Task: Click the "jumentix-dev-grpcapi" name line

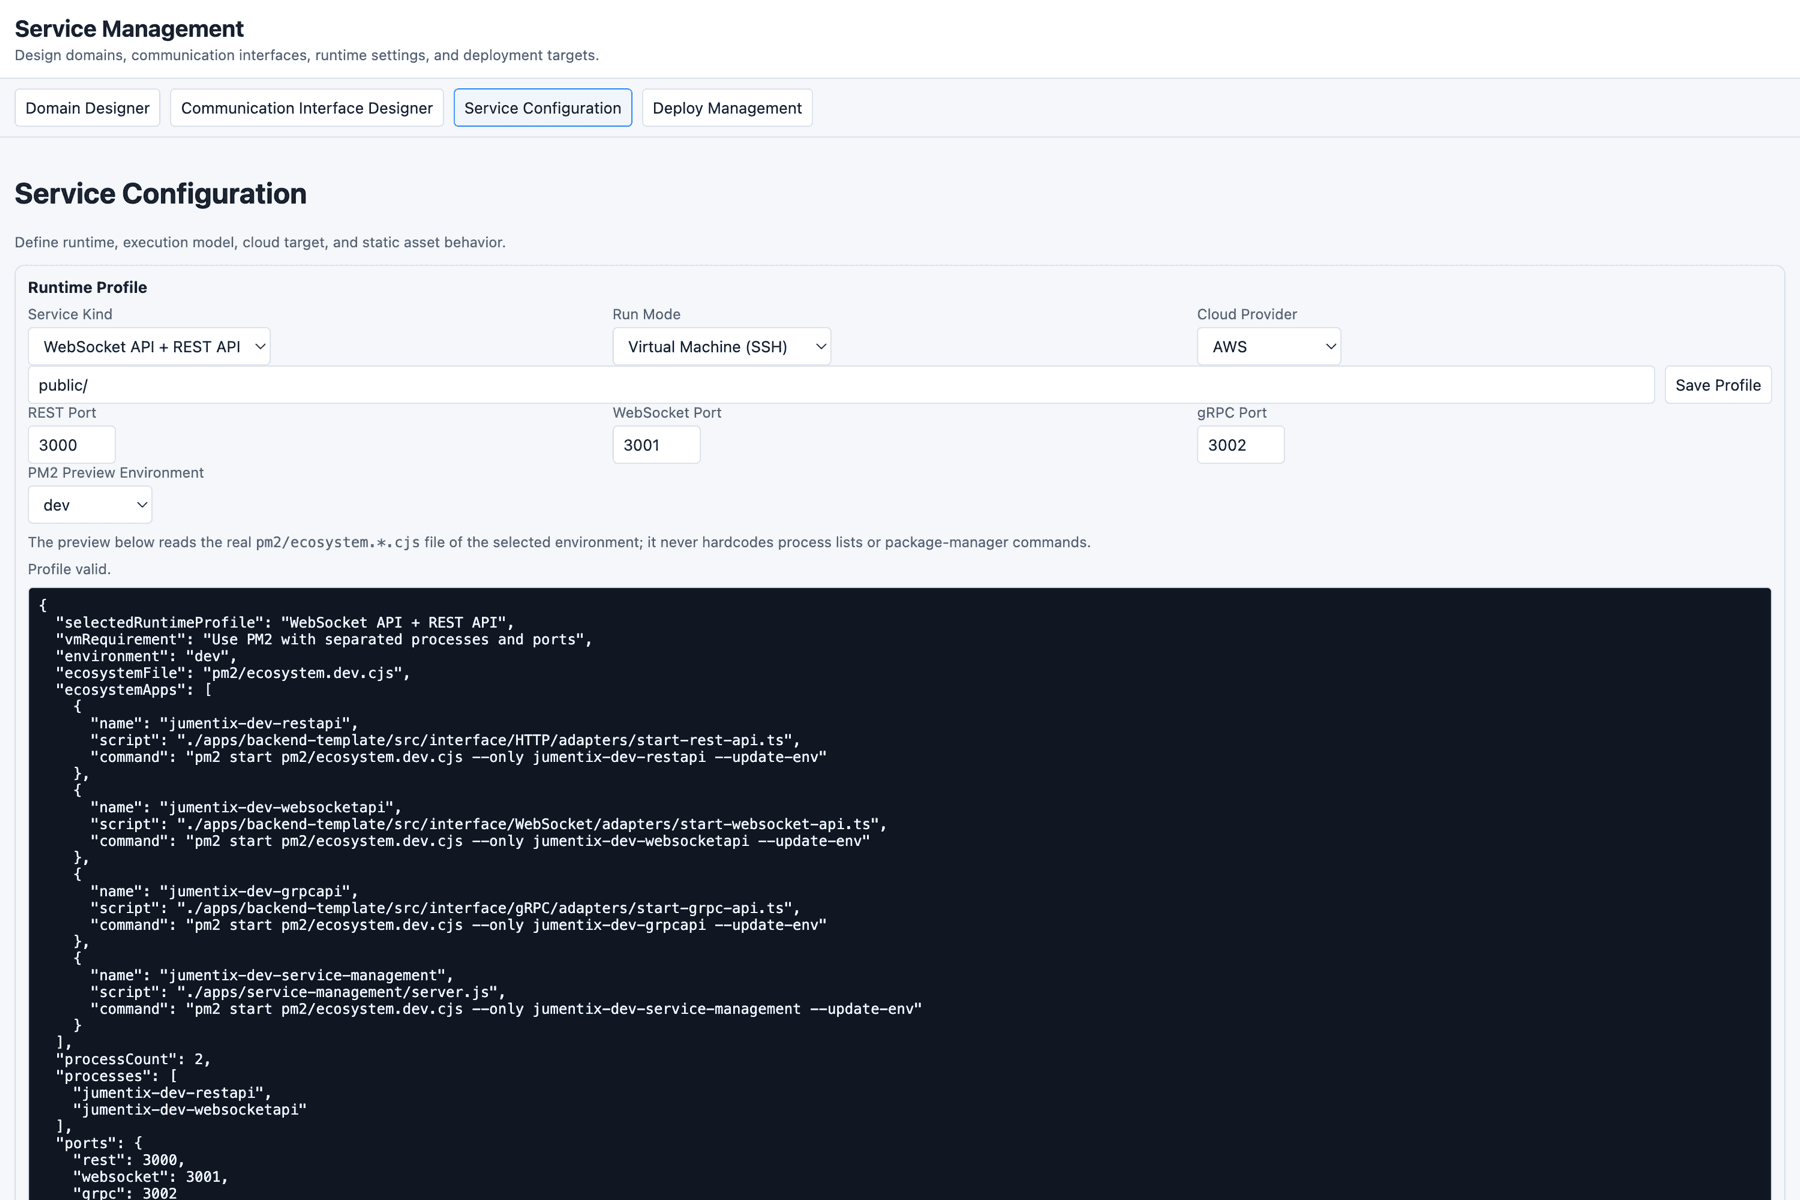Action: coord(224,891)
